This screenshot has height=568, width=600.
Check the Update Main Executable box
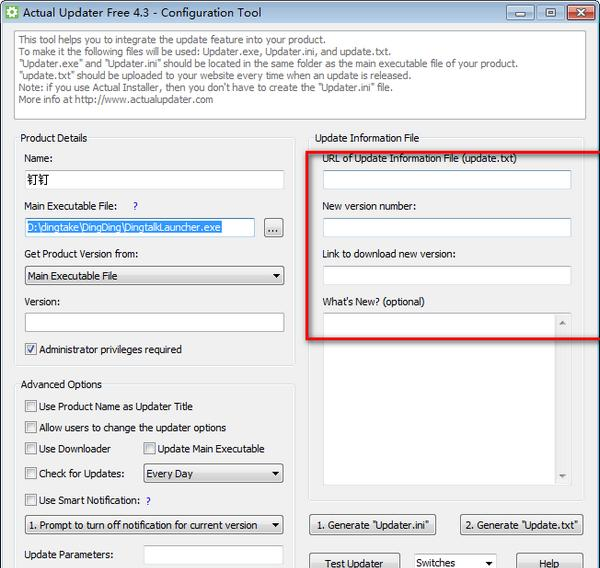(x=150, y=449)
